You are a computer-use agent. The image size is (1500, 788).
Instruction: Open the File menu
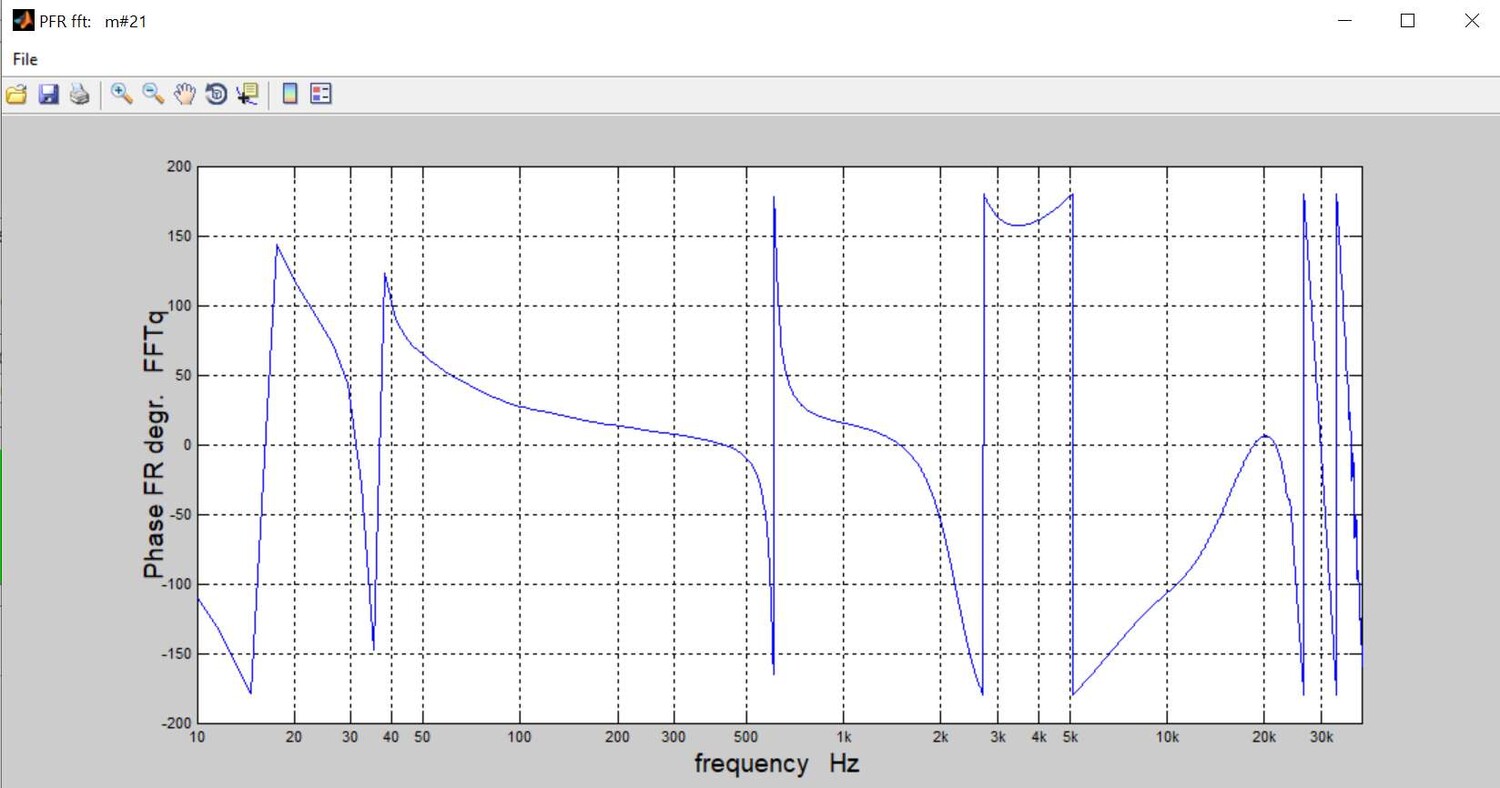(25, 59)
